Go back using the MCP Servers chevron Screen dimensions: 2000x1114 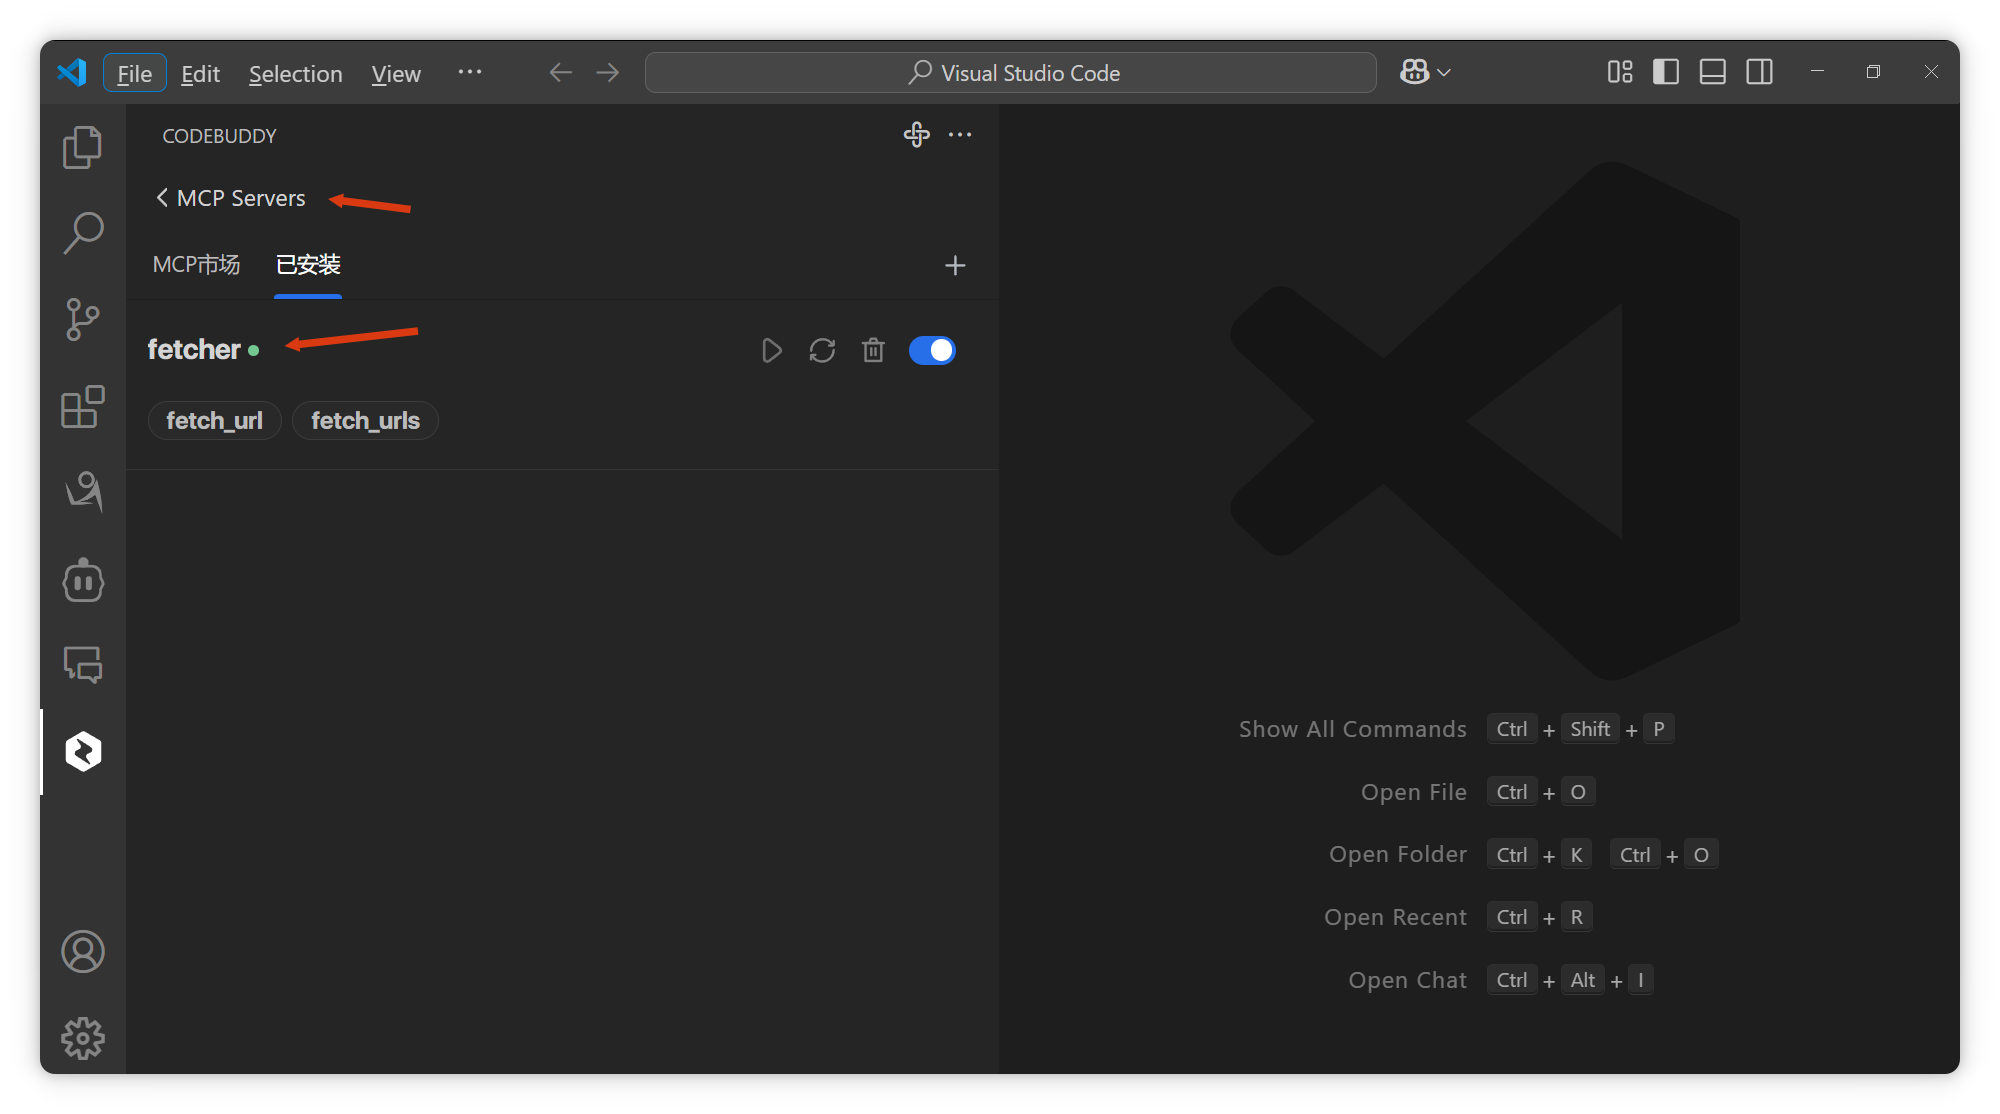tap(162, 198)
